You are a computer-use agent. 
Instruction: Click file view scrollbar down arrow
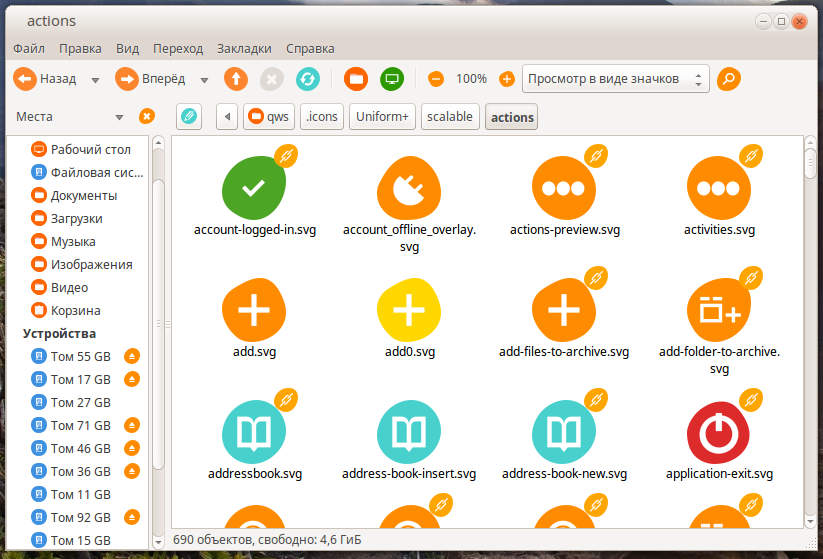(810, 522)
